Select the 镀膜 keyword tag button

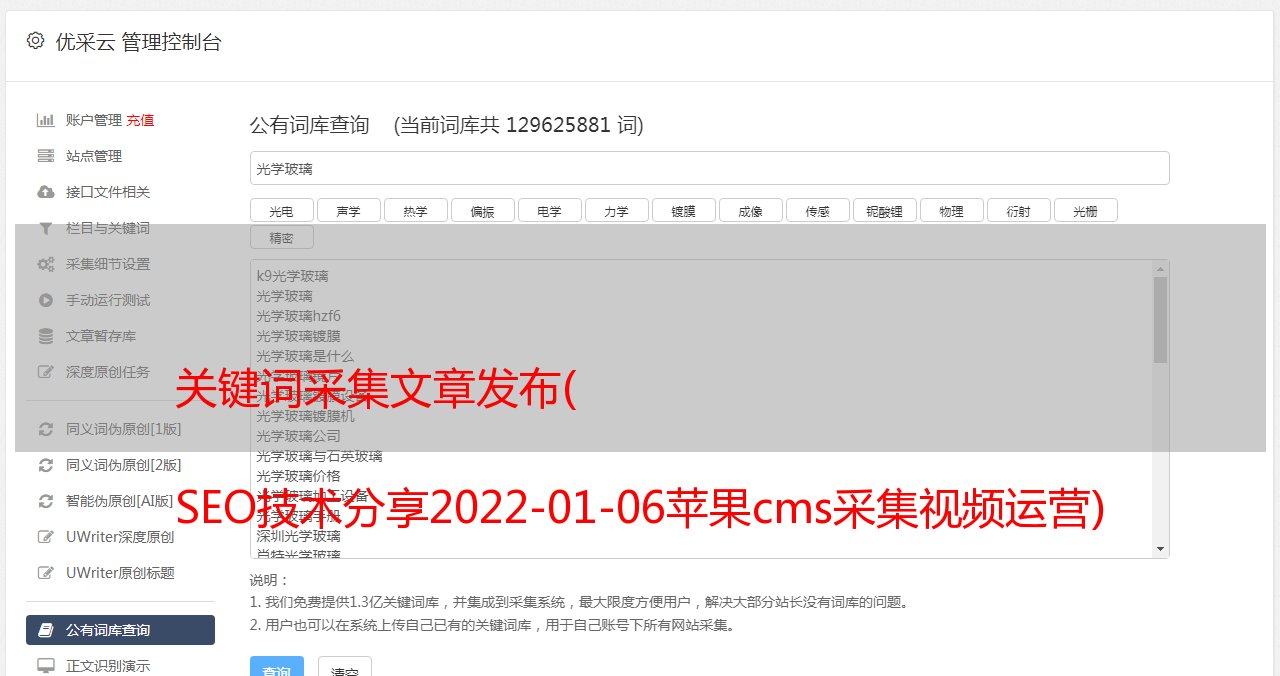coord(684,210)
